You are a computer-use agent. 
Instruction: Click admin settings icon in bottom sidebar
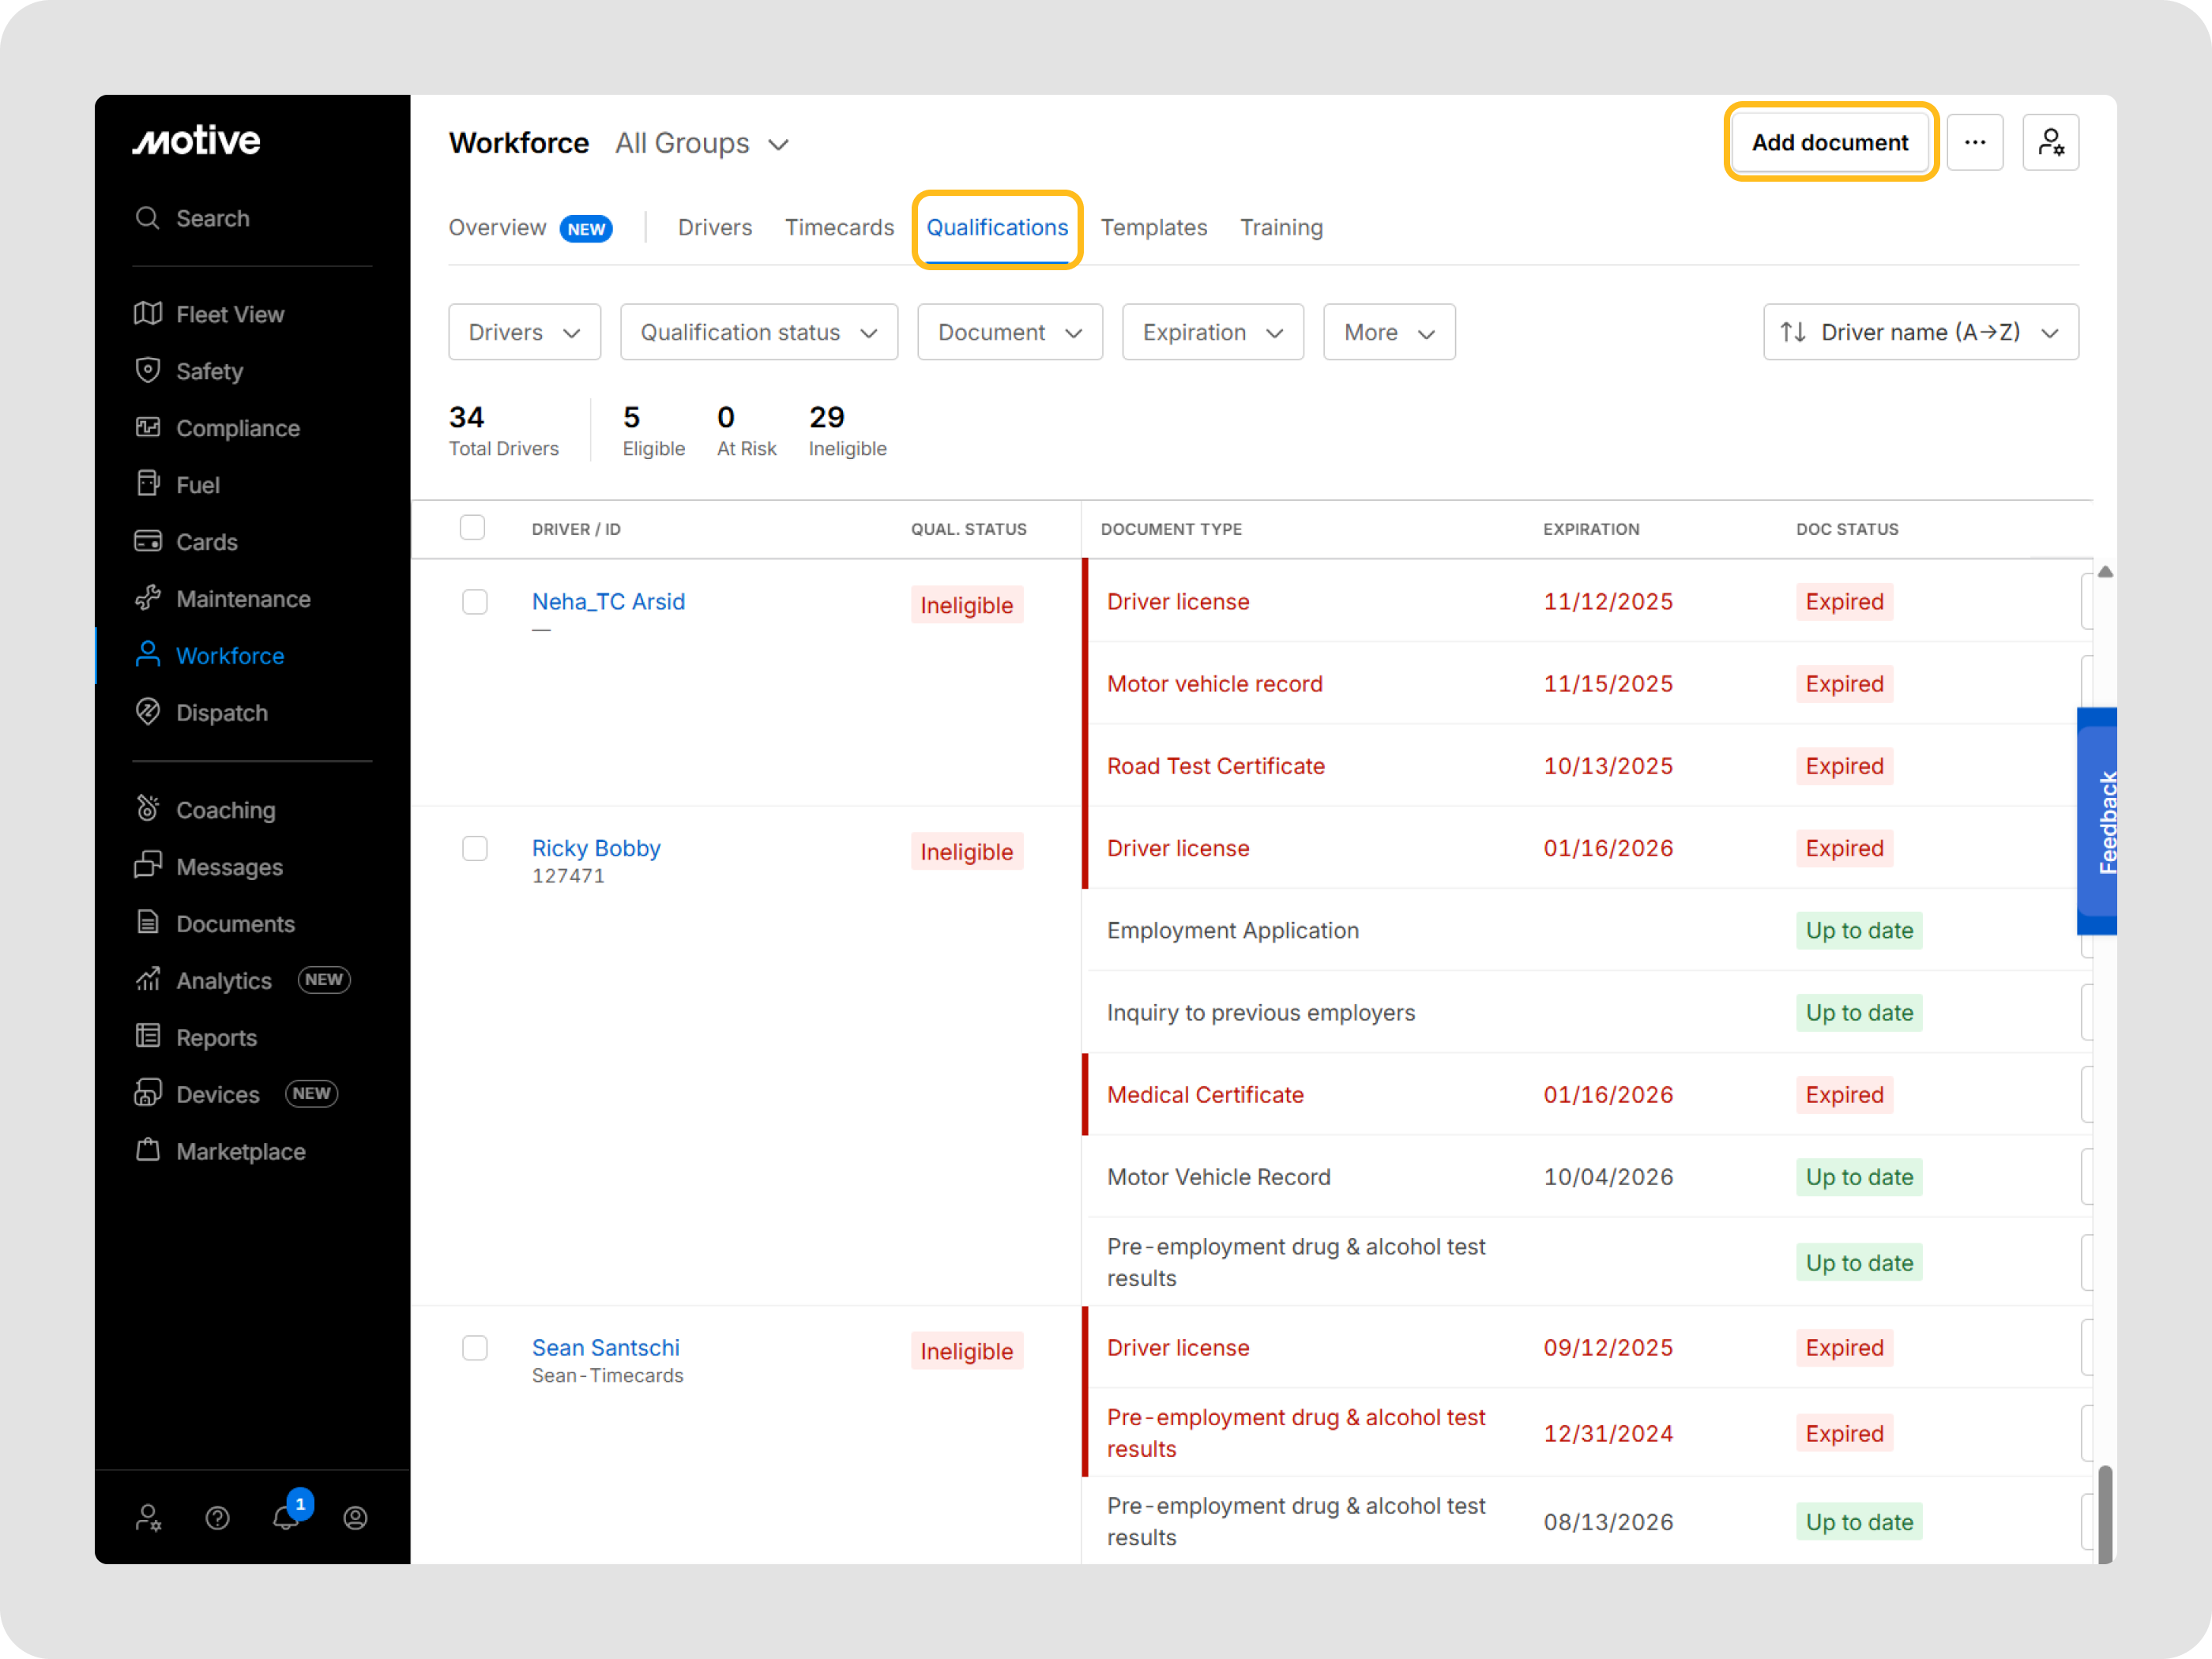[x=148, y=1517]
